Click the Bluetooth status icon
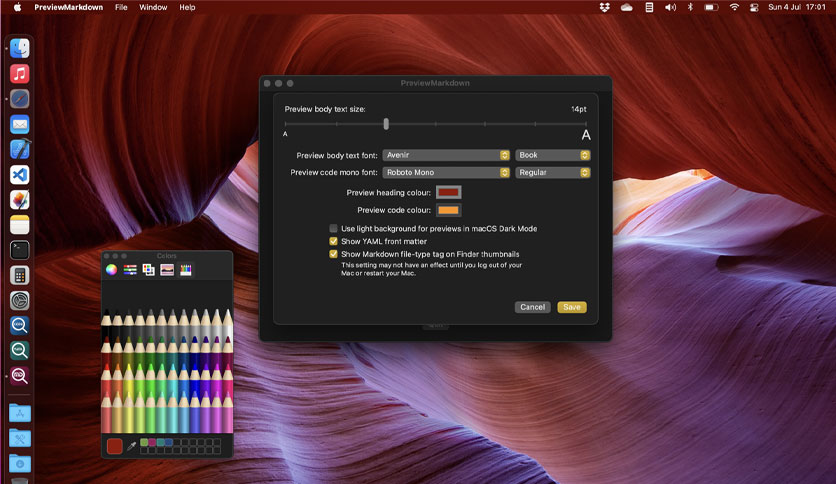This screenshot has height=484, width=836. [x=690, y=7]
